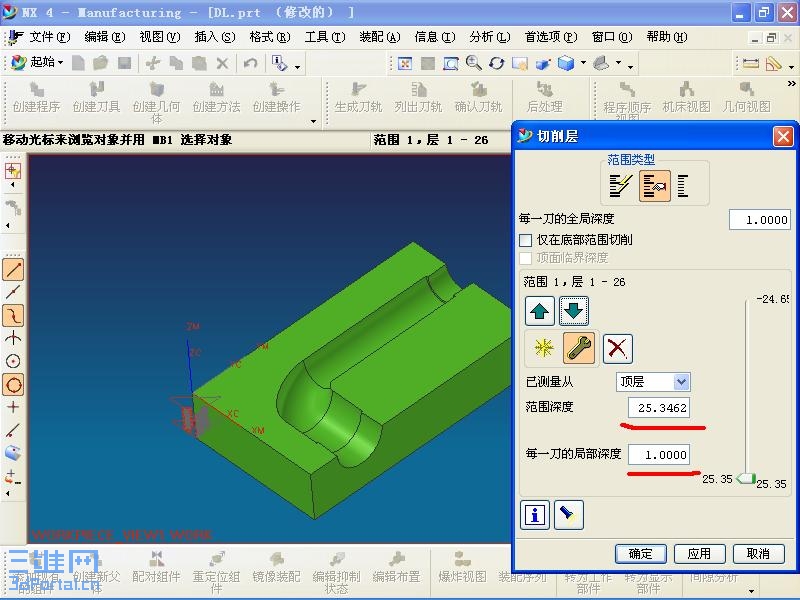Click 创建程序 toolbar icon
The image size is (800, 600).
[36, 98]
